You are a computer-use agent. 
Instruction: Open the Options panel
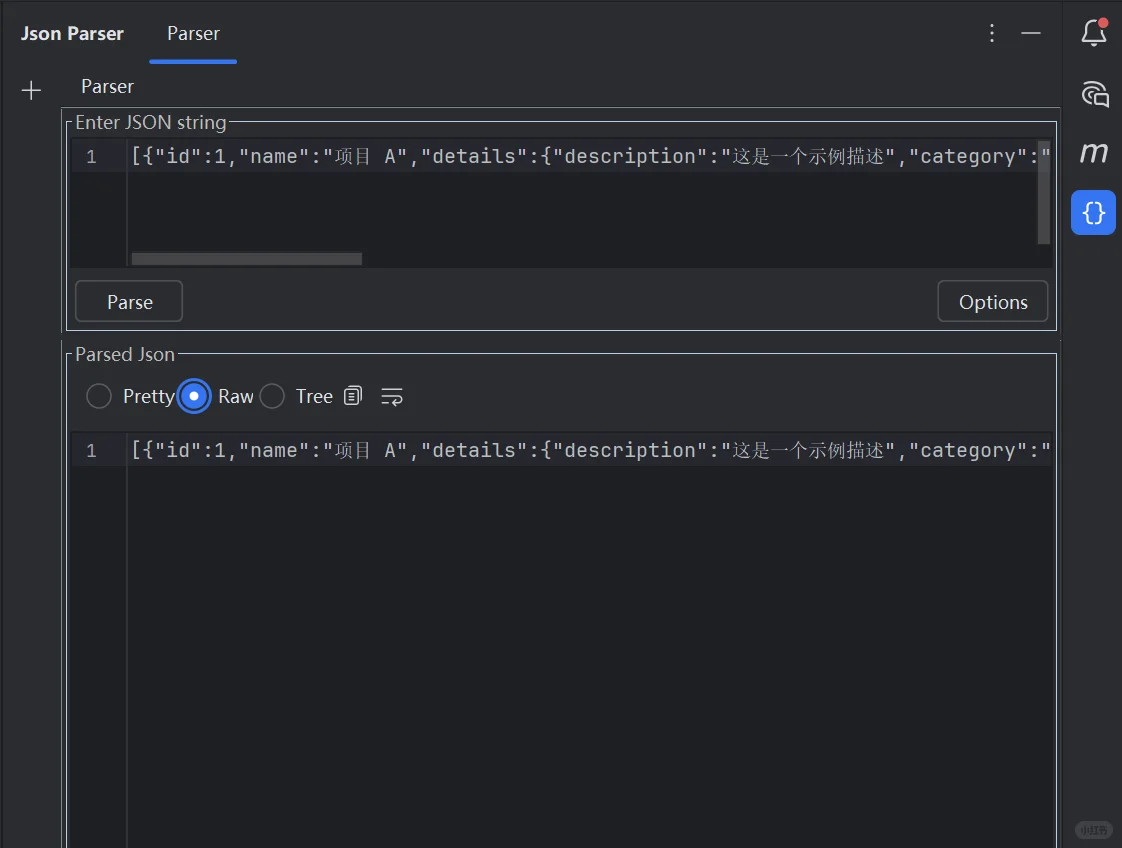pos(992,301)
